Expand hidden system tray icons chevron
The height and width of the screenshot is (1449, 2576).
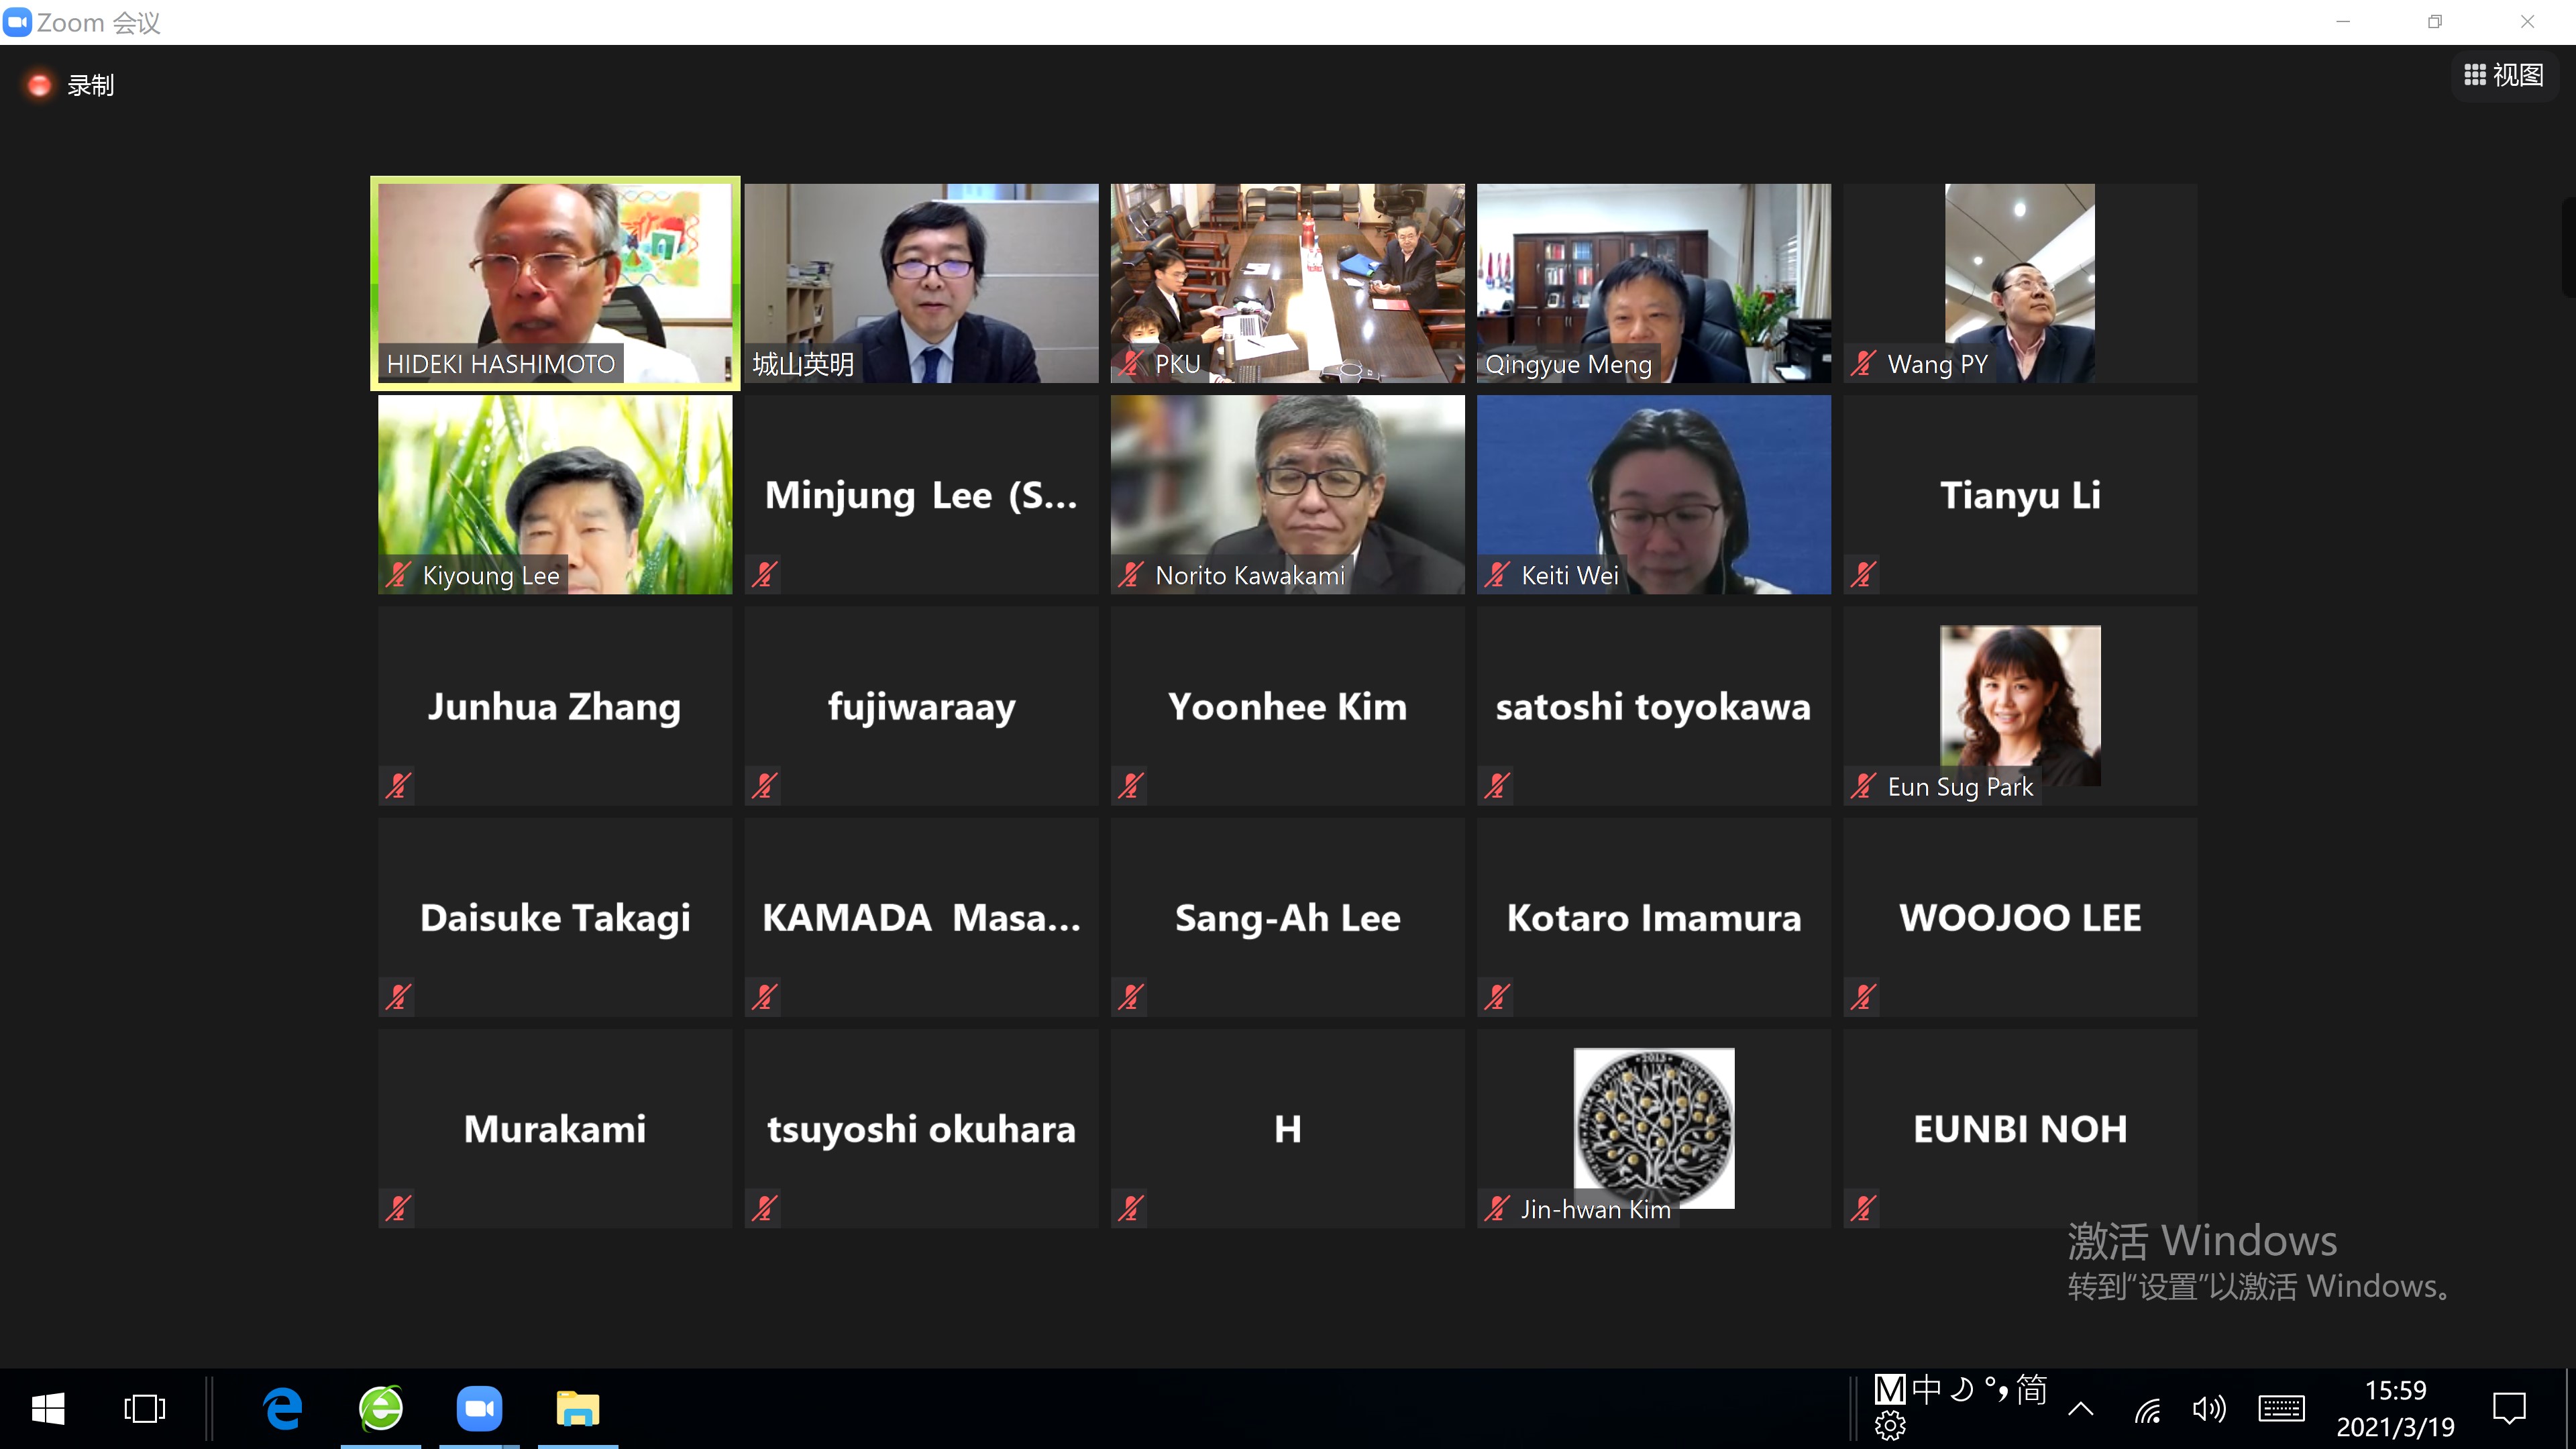point(2080,1410)
